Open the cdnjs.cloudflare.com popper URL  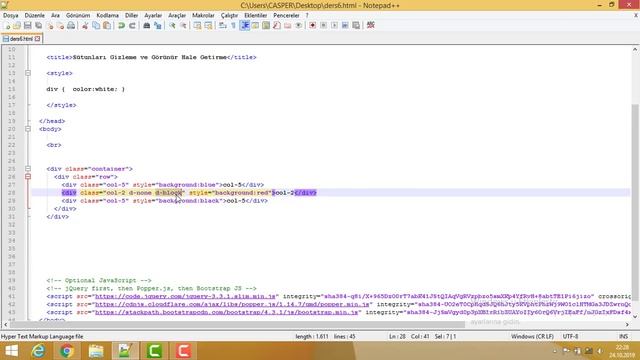(232, 304)
